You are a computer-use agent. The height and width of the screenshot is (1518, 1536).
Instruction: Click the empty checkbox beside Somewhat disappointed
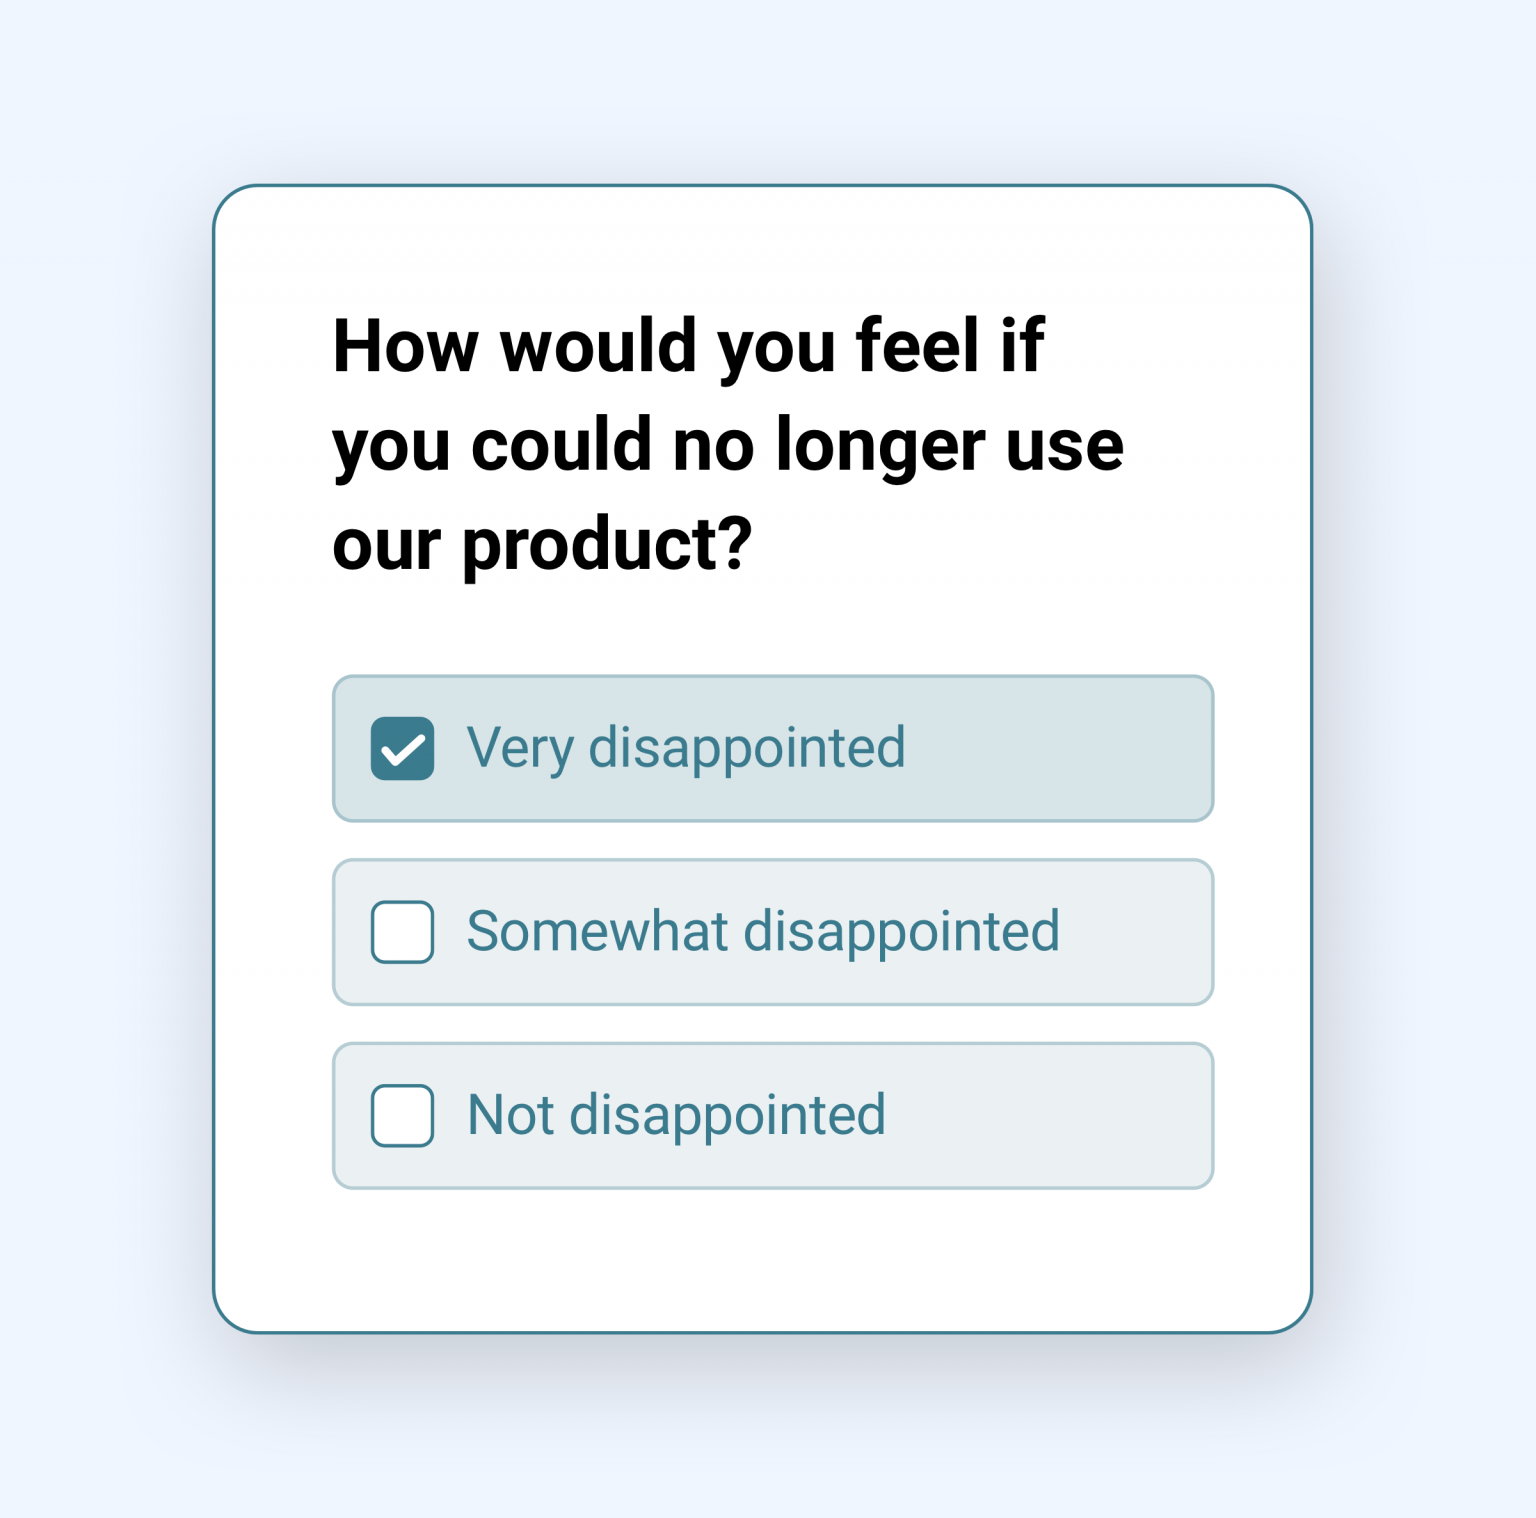click(x=401, y=932)
